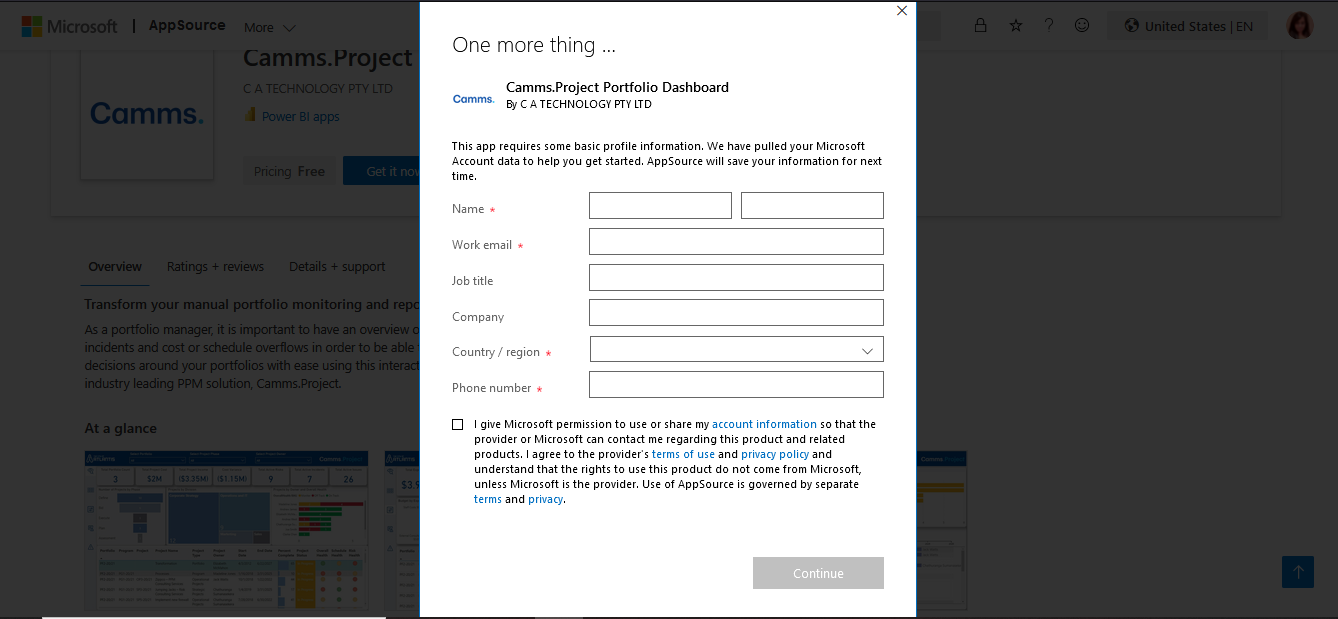
Task: Open provider's privacy policy link
Action: click(775, 454)
